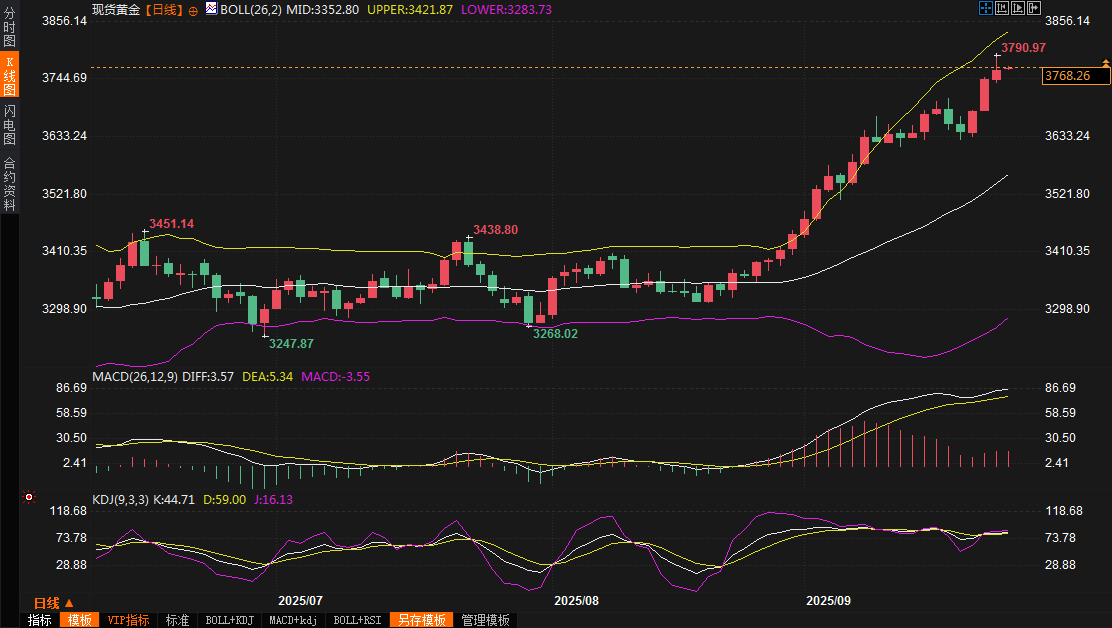
Task: Click the KDJ(9,3,3) indicator label
Action: coord(121,500)
